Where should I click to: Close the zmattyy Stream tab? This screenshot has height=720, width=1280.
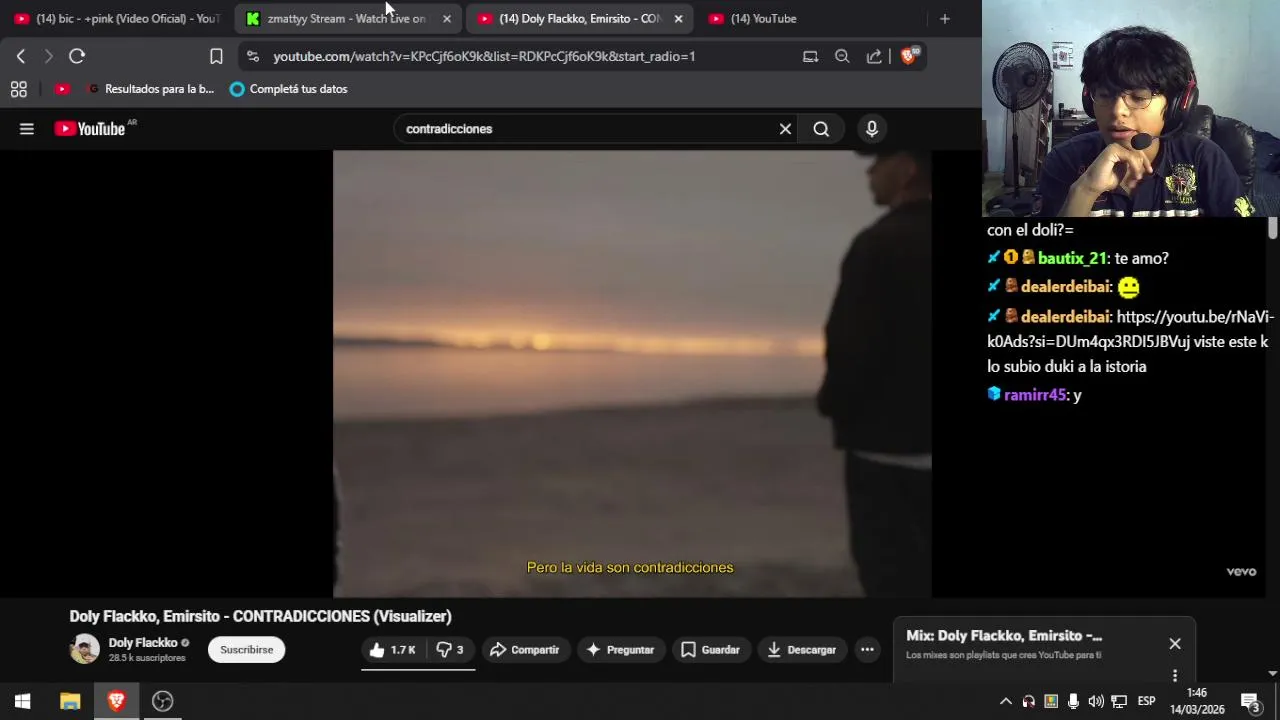point(447,18)
